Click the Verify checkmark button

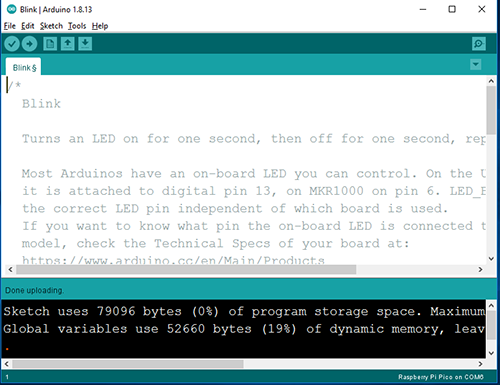tap(12, 44)
